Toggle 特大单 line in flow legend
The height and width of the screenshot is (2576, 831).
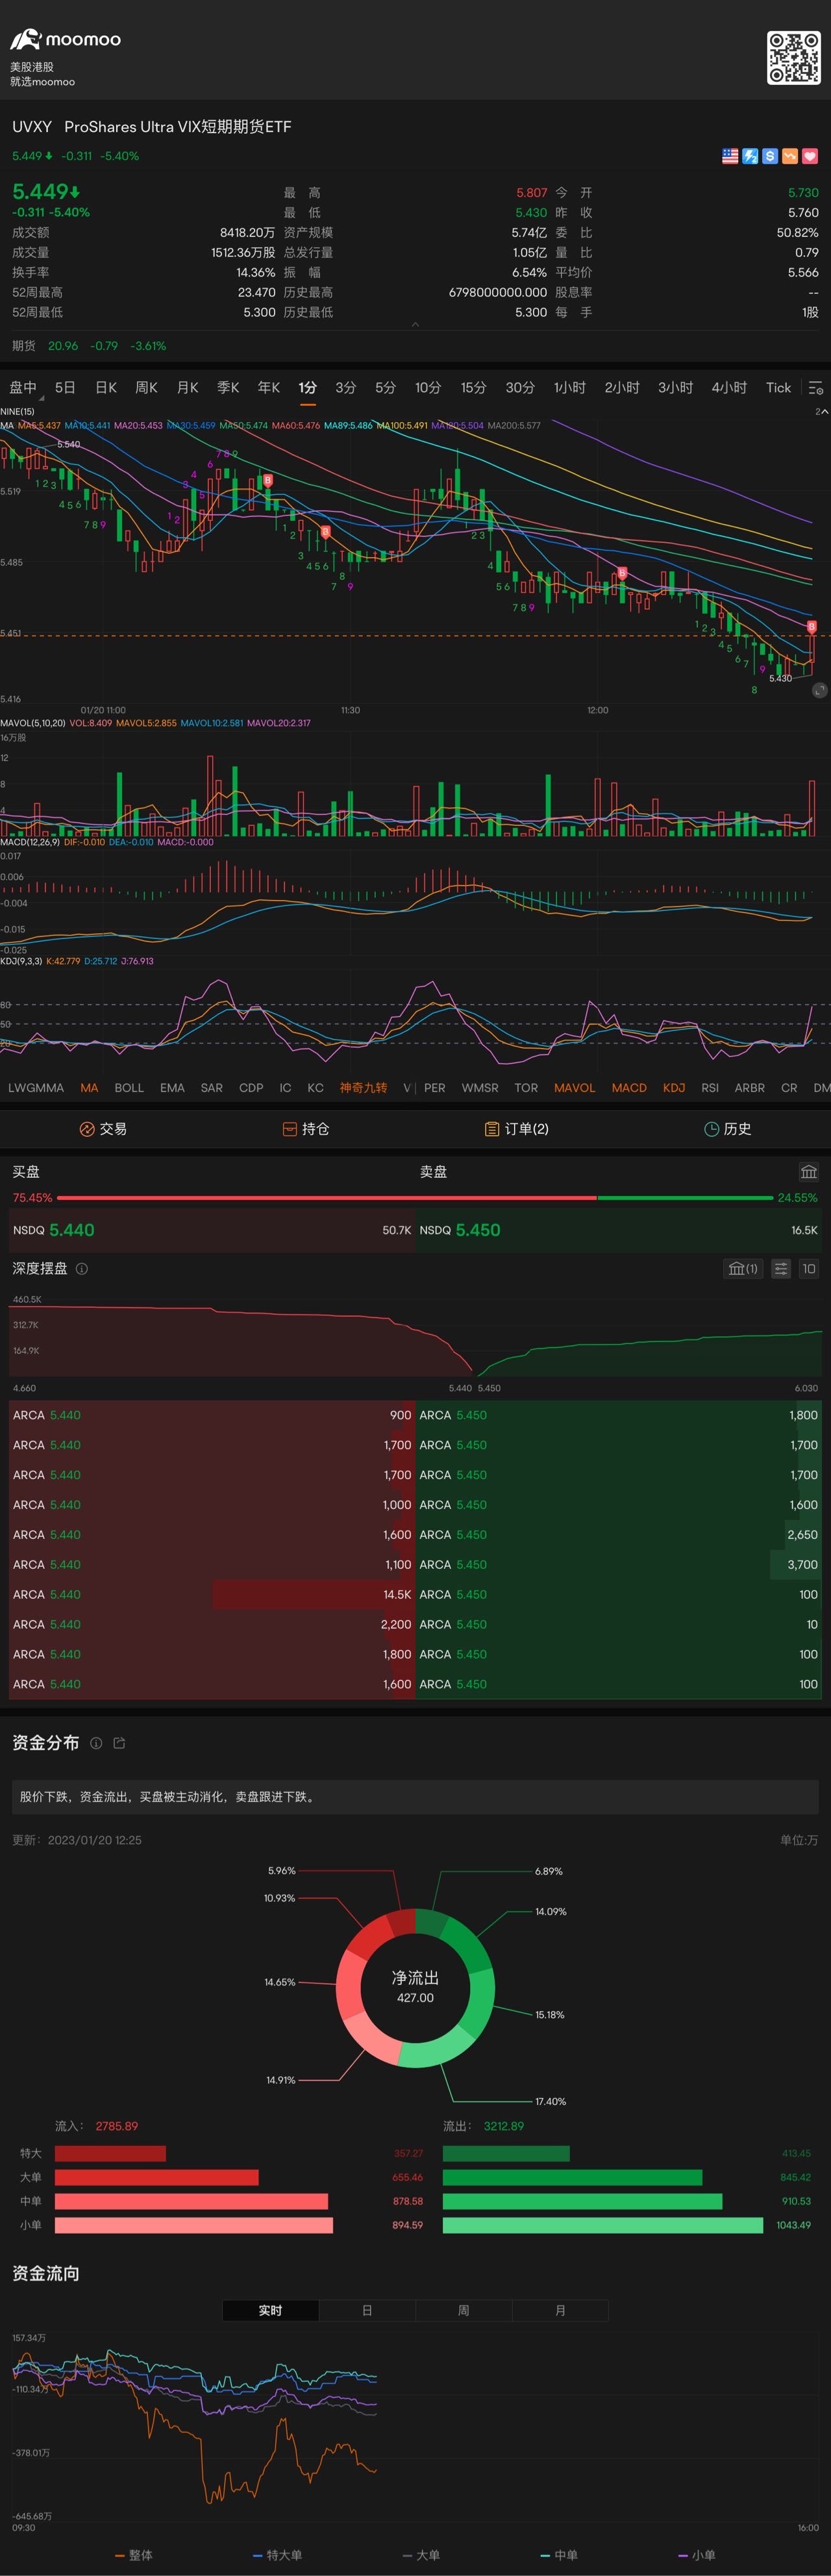tap(277, 2555)
